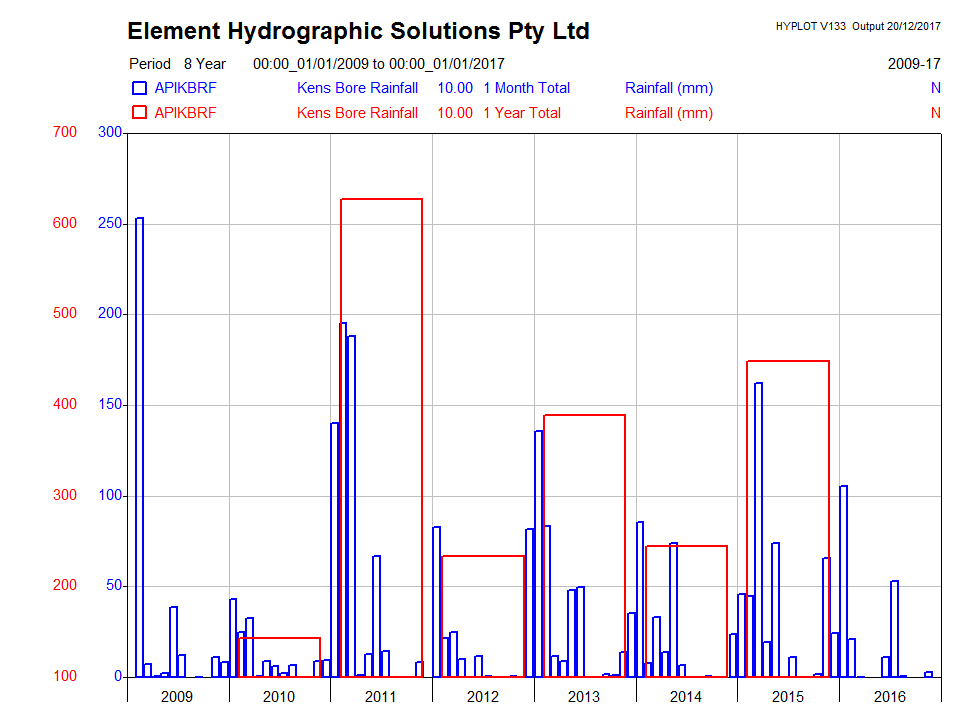Click the red 2013 yearly total box

[x=584, y=415]
